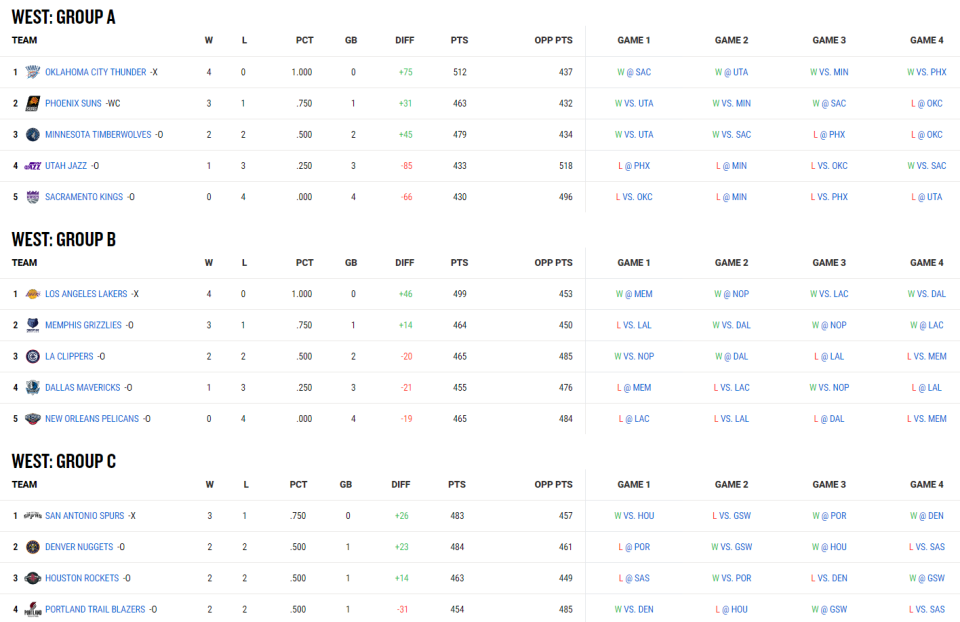This screenshot has width=960, height=622.
Task: Click the Los Angeles Lakers logo icon
Action: pos(33,294)
